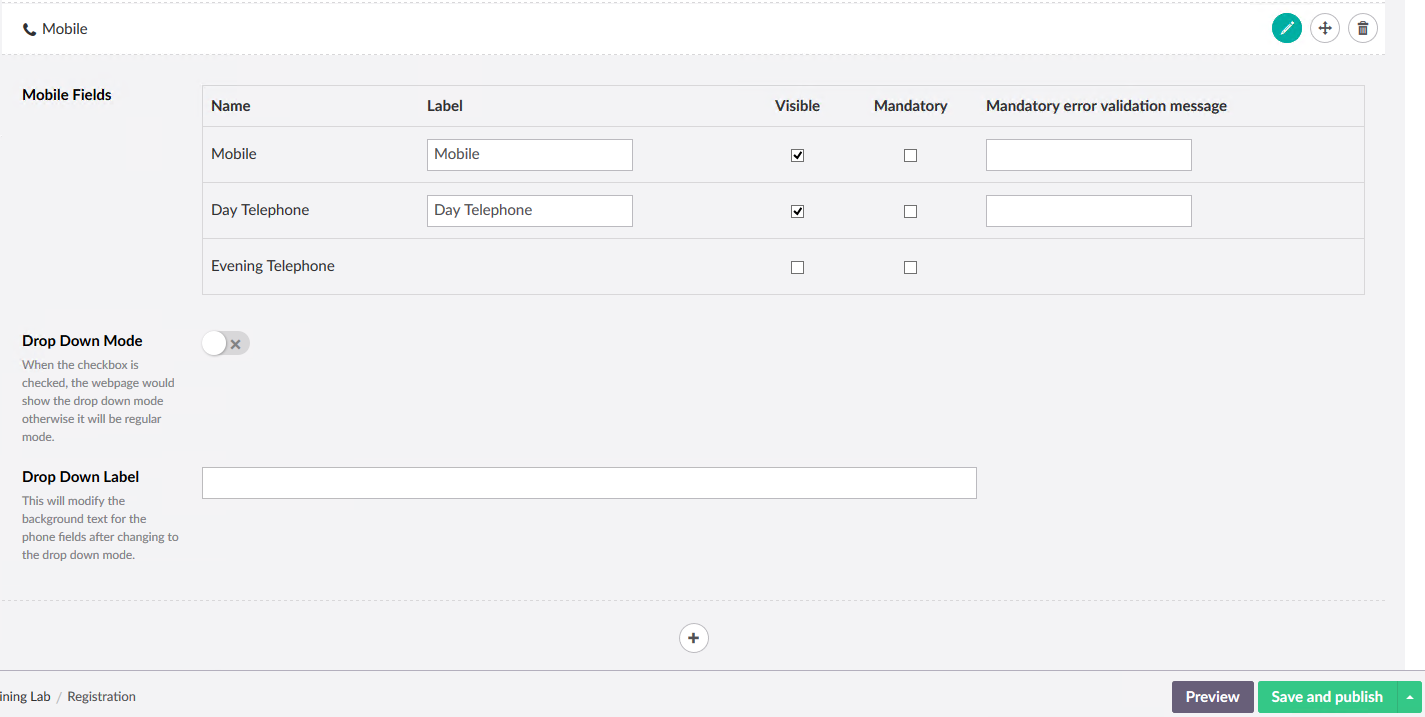This screenshot has width=1425, height=717.
Task: Open the Registration breadcrumb link
Action: (x=101, y=696)
